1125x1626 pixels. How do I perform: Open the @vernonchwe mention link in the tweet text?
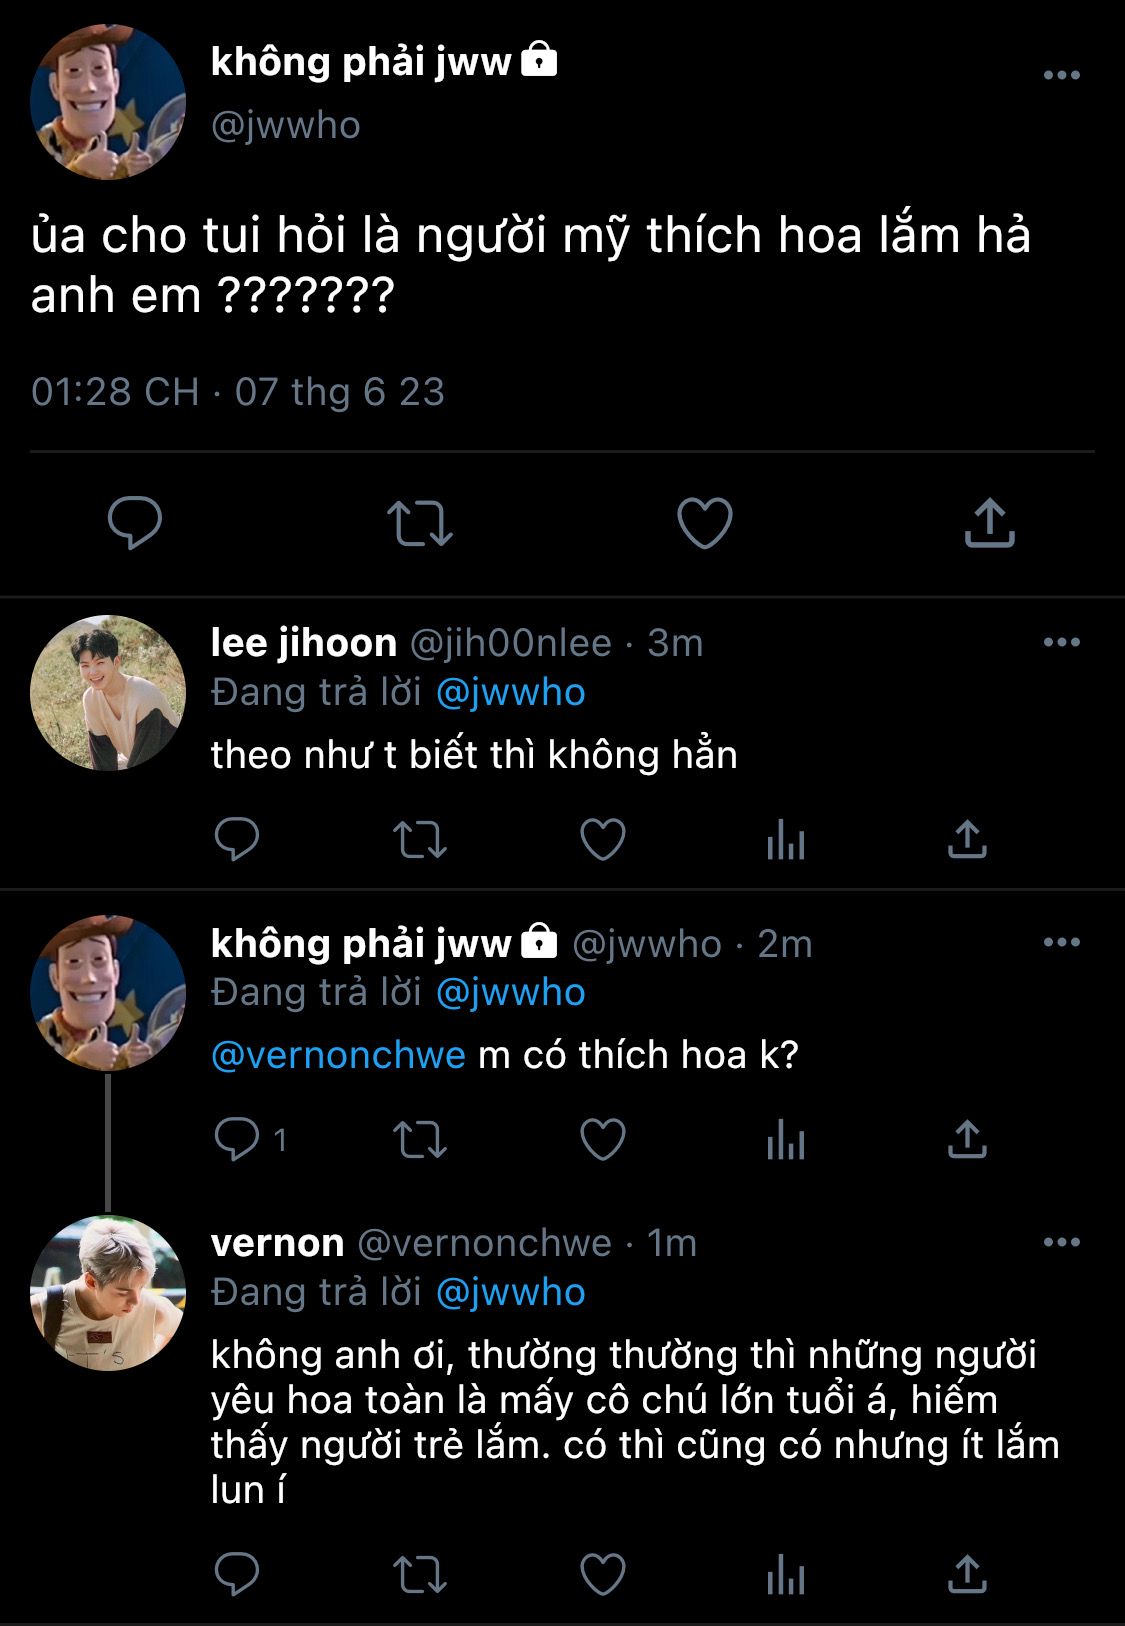(x=339, y=1056)
